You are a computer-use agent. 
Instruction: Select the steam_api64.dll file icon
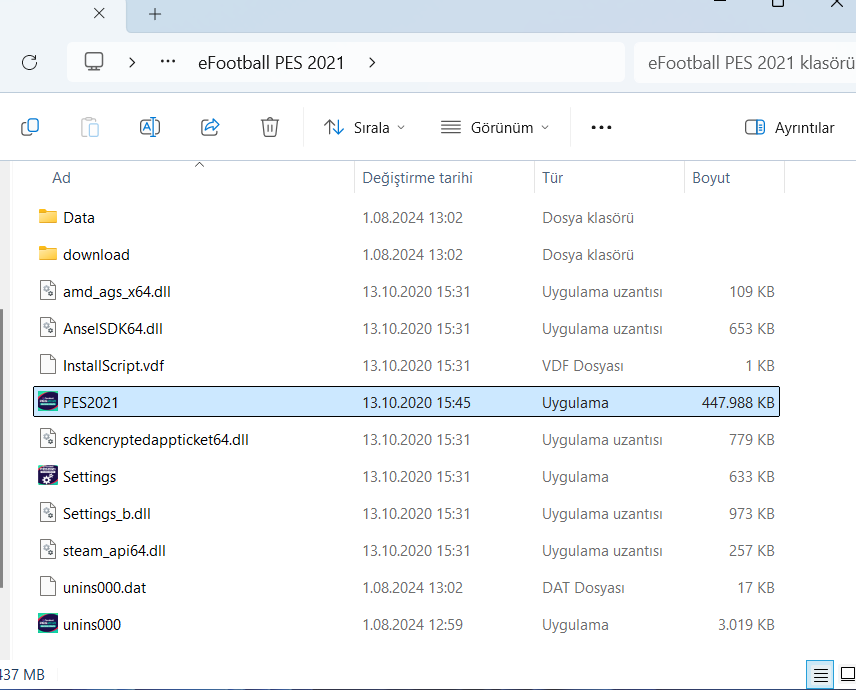[x=48, y=550]
